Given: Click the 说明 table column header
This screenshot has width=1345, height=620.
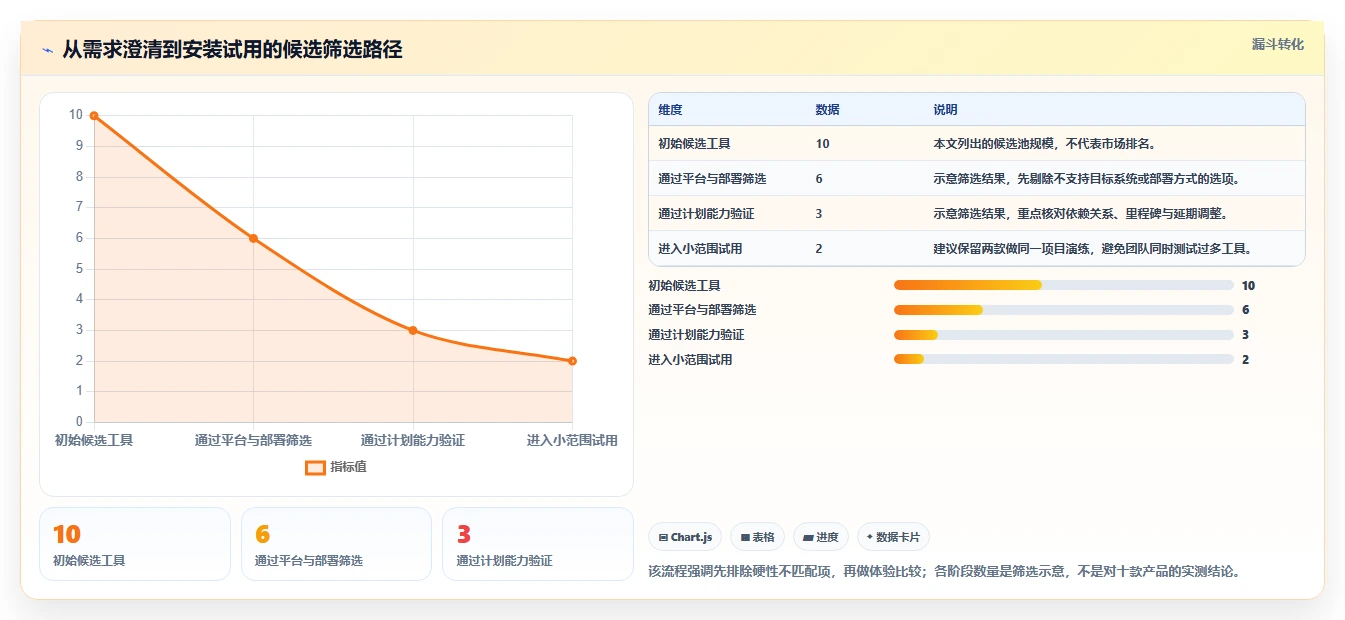Looking at the screenshot, I should (945, 110).
